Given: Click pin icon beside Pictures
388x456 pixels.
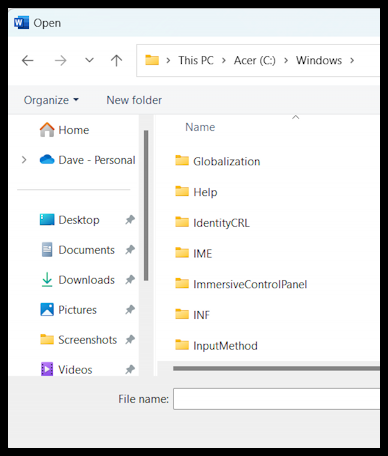Looking at the screenshot, I should [130, 310].
